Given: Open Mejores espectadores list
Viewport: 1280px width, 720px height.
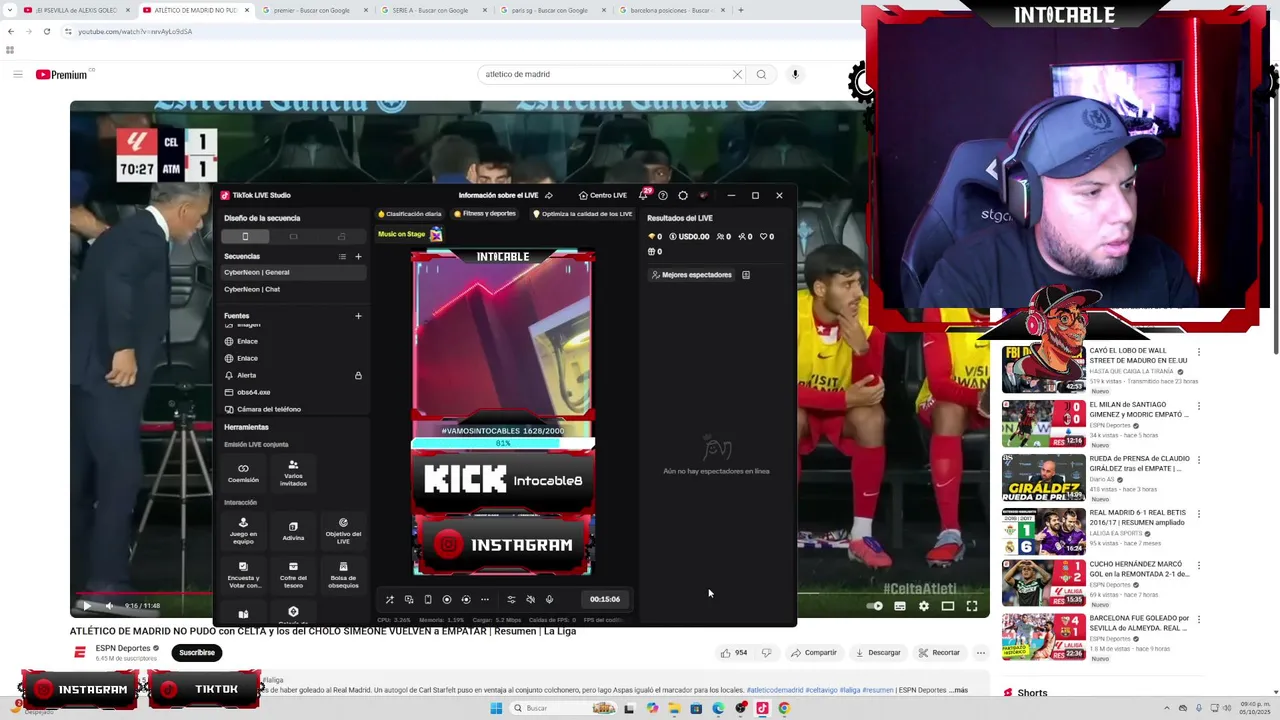Looking at the screenshot, I should (691, 274).
